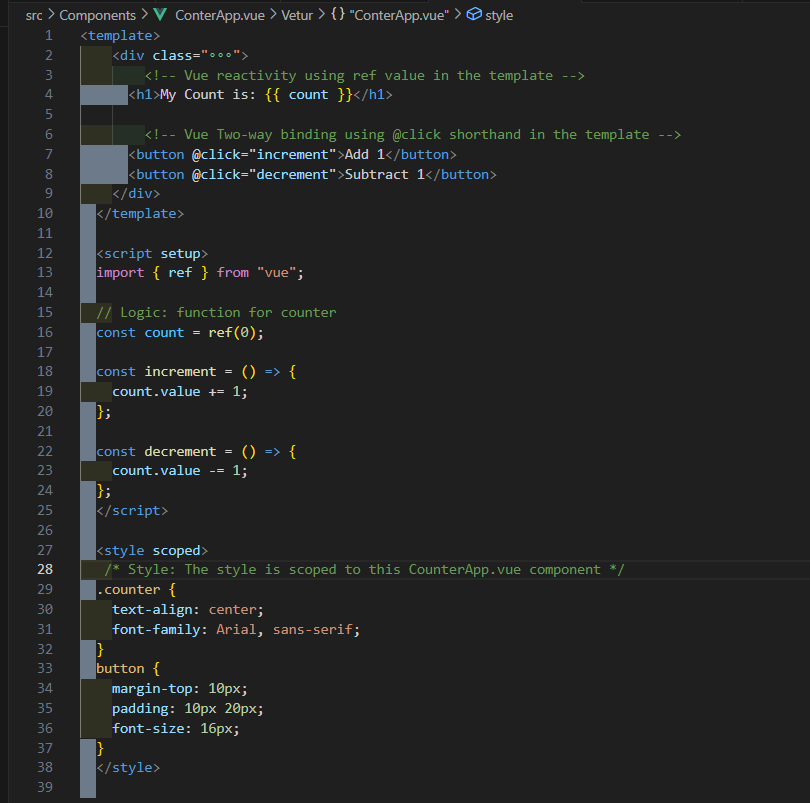810x803 pixels.
Task: Click 'count.value += 1;' statement
Action: [x=180, y=392]
